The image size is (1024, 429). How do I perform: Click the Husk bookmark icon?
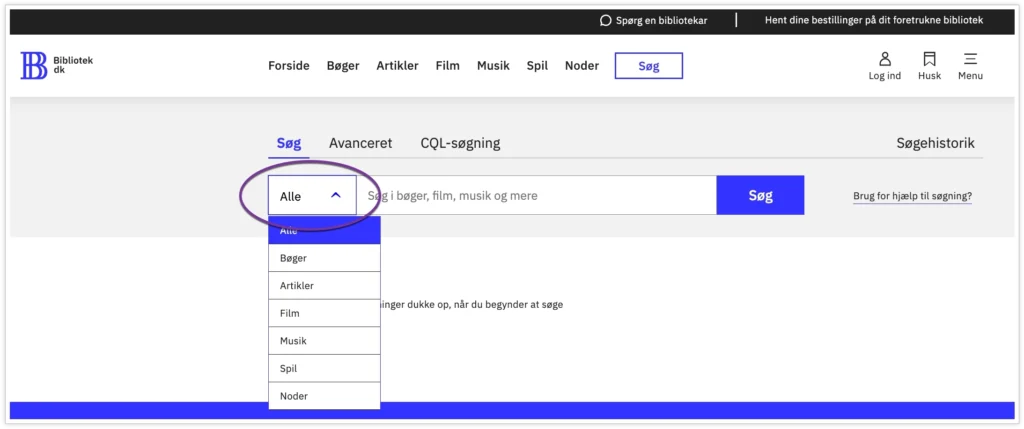(x=929, y=59)
